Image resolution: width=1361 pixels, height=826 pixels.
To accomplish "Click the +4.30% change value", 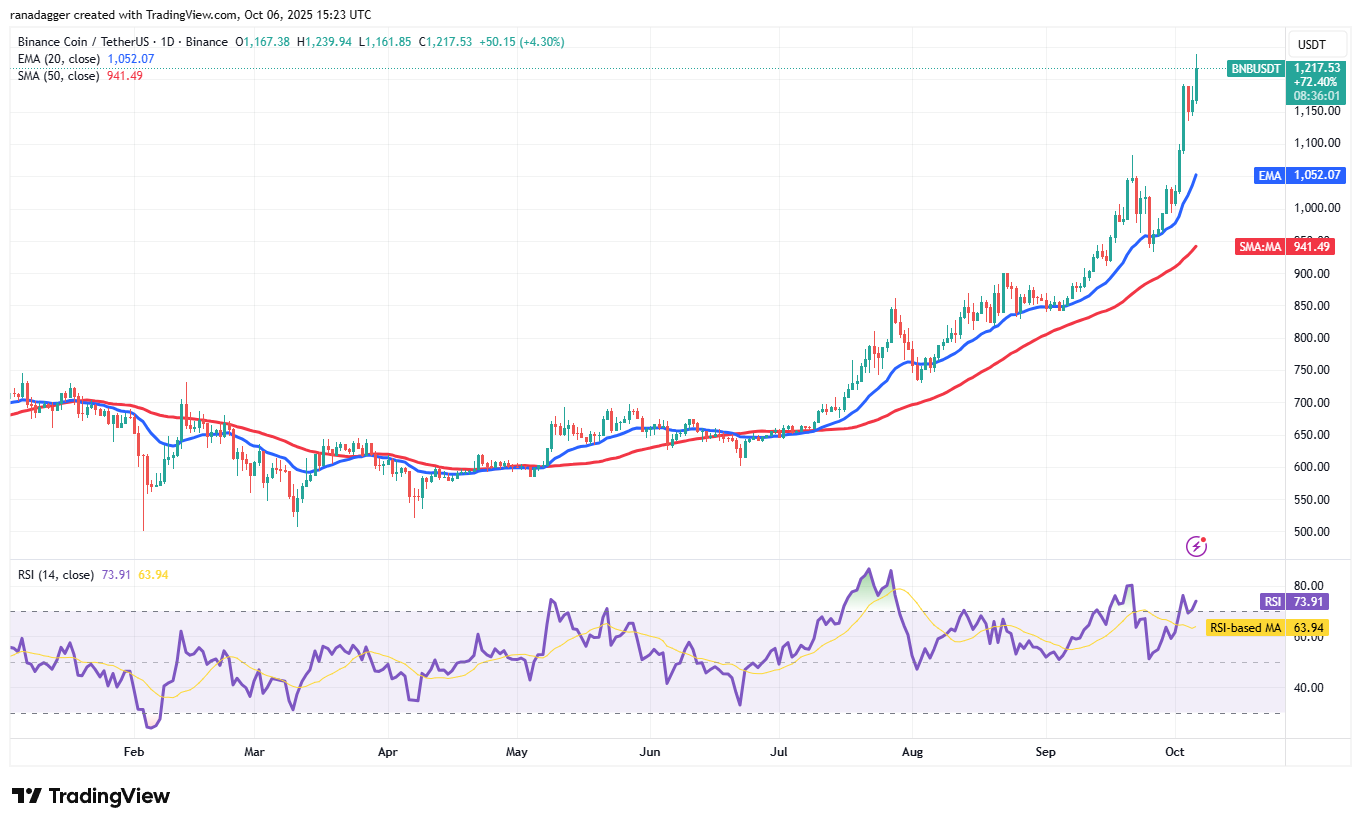I will coord(541,42).
